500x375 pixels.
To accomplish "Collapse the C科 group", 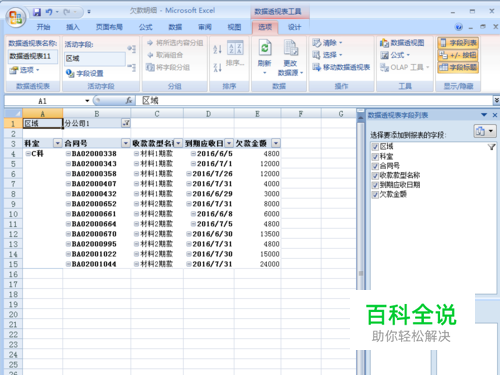I will 28,154.
